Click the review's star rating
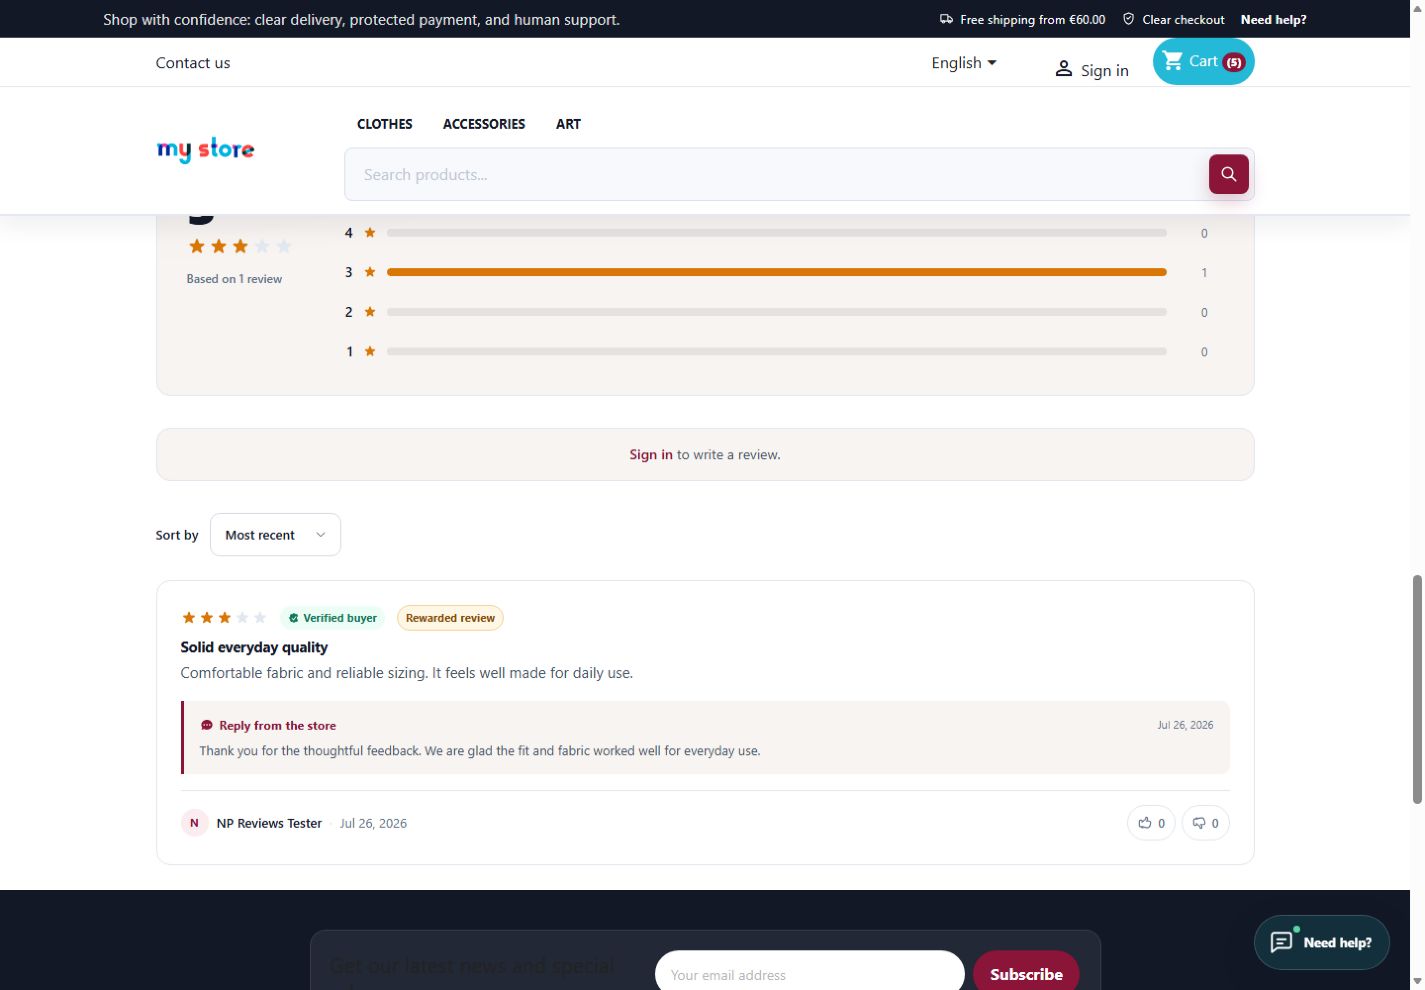Screen dimensions: 1425x990 pos(224,618)
